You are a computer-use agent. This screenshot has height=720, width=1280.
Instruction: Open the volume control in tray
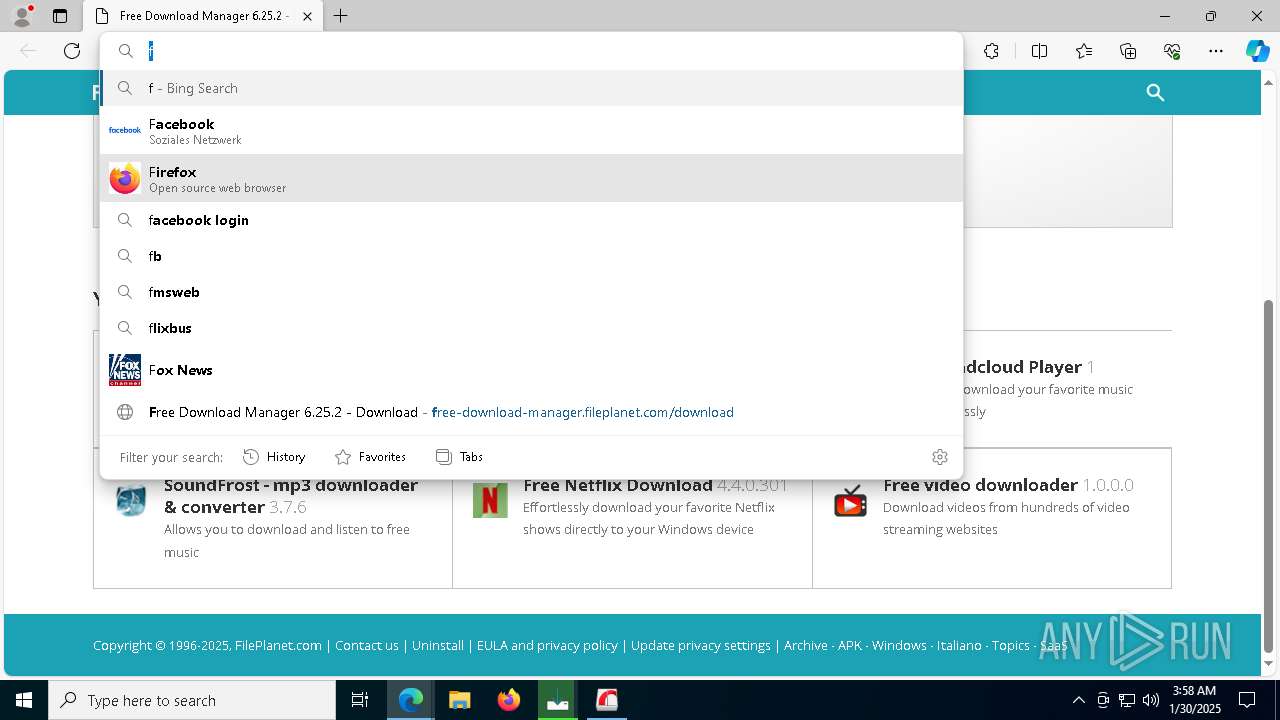point(1150,700)
